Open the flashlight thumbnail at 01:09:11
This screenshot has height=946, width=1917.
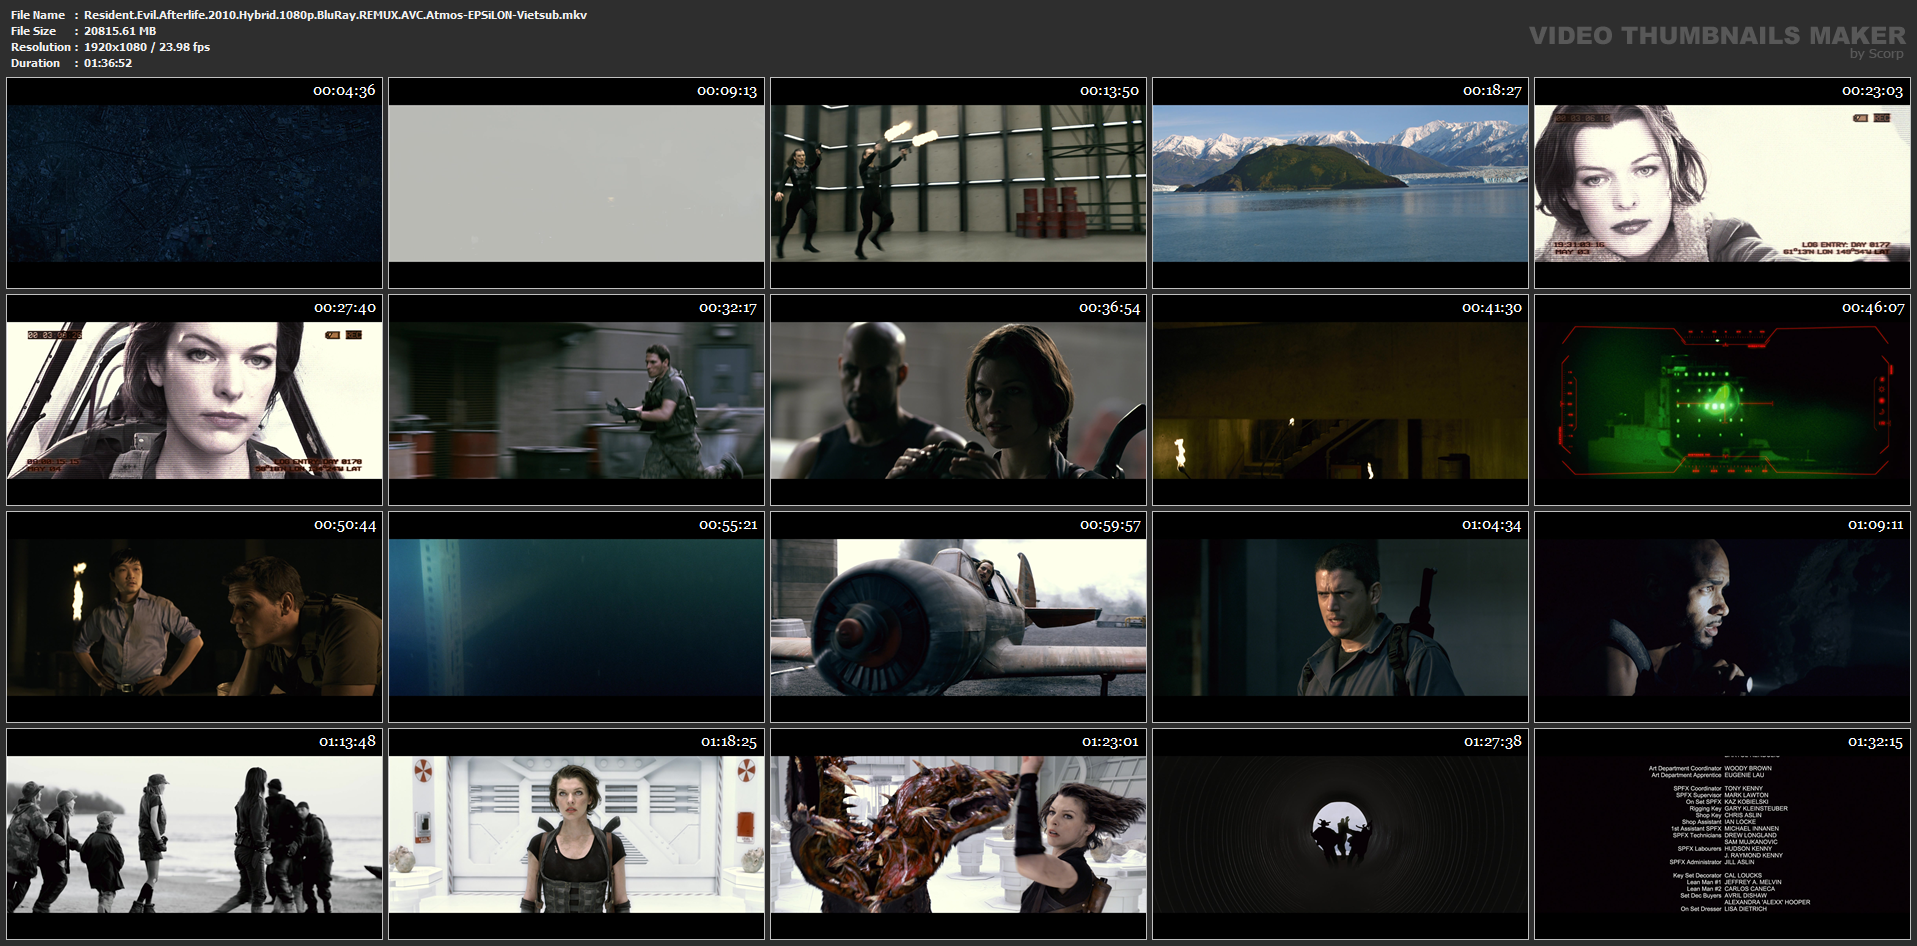click(1722, 617)
